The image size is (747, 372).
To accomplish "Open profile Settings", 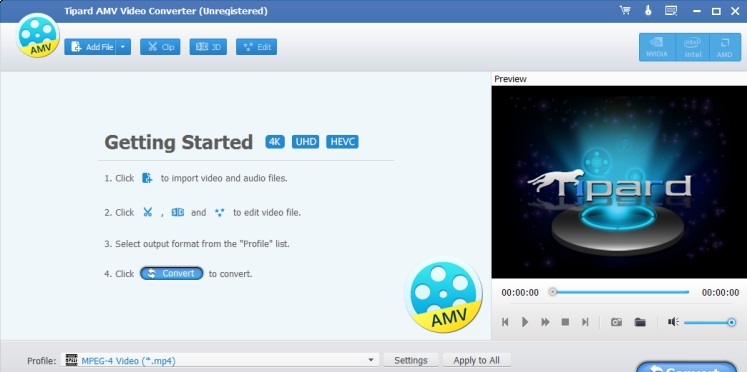I will 411,361.
